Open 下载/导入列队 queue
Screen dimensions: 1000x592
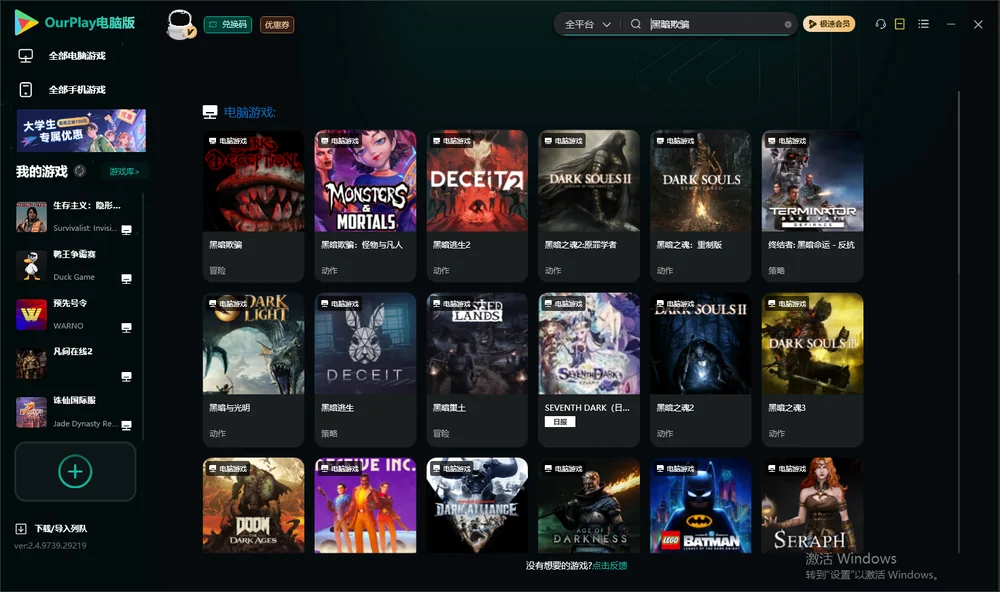pyautogui.click(x=61, y=529)
